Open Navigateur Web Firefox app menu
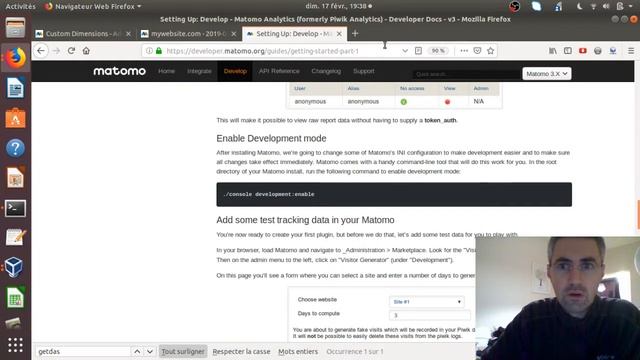The height and width of the screenshot is (360, 640). [93, 6]
